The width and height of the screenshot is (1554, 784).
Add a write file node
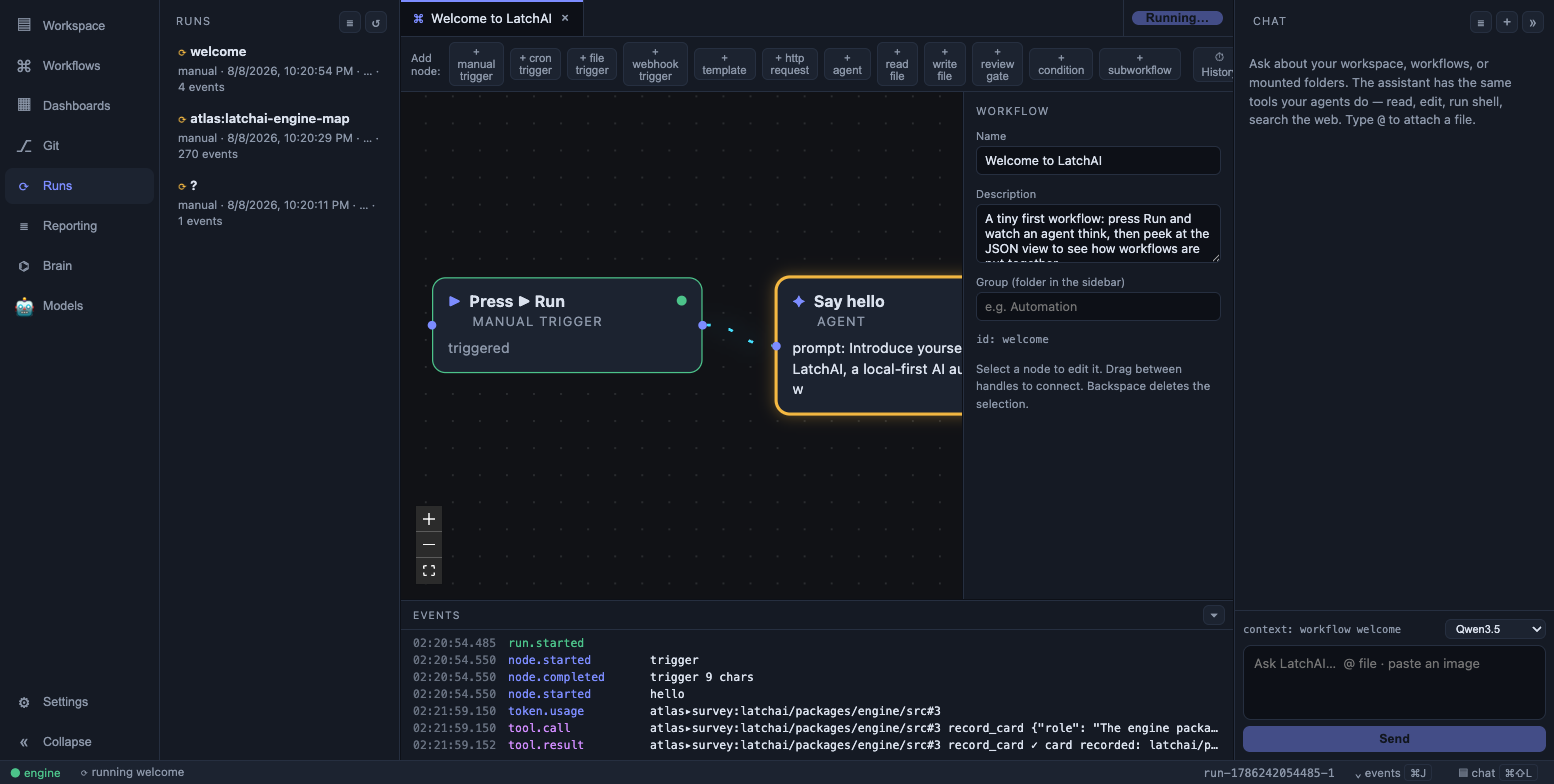945,64
